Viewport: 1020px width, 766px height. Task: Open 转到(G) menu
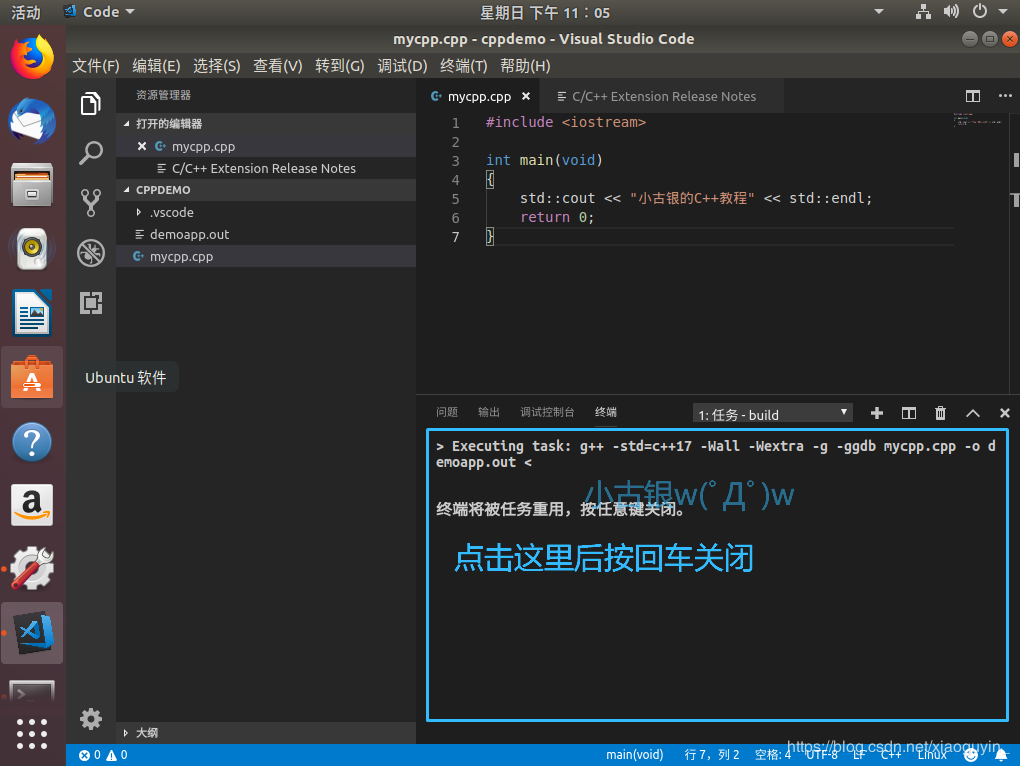(x=340, y=66)
